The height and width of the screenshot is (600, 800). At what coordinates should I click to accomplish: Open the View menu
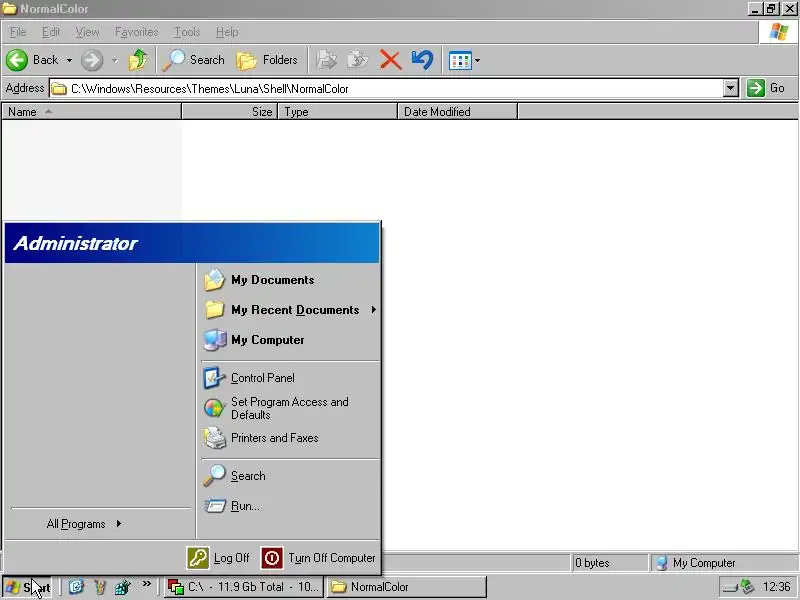click(x=87, y=32)
